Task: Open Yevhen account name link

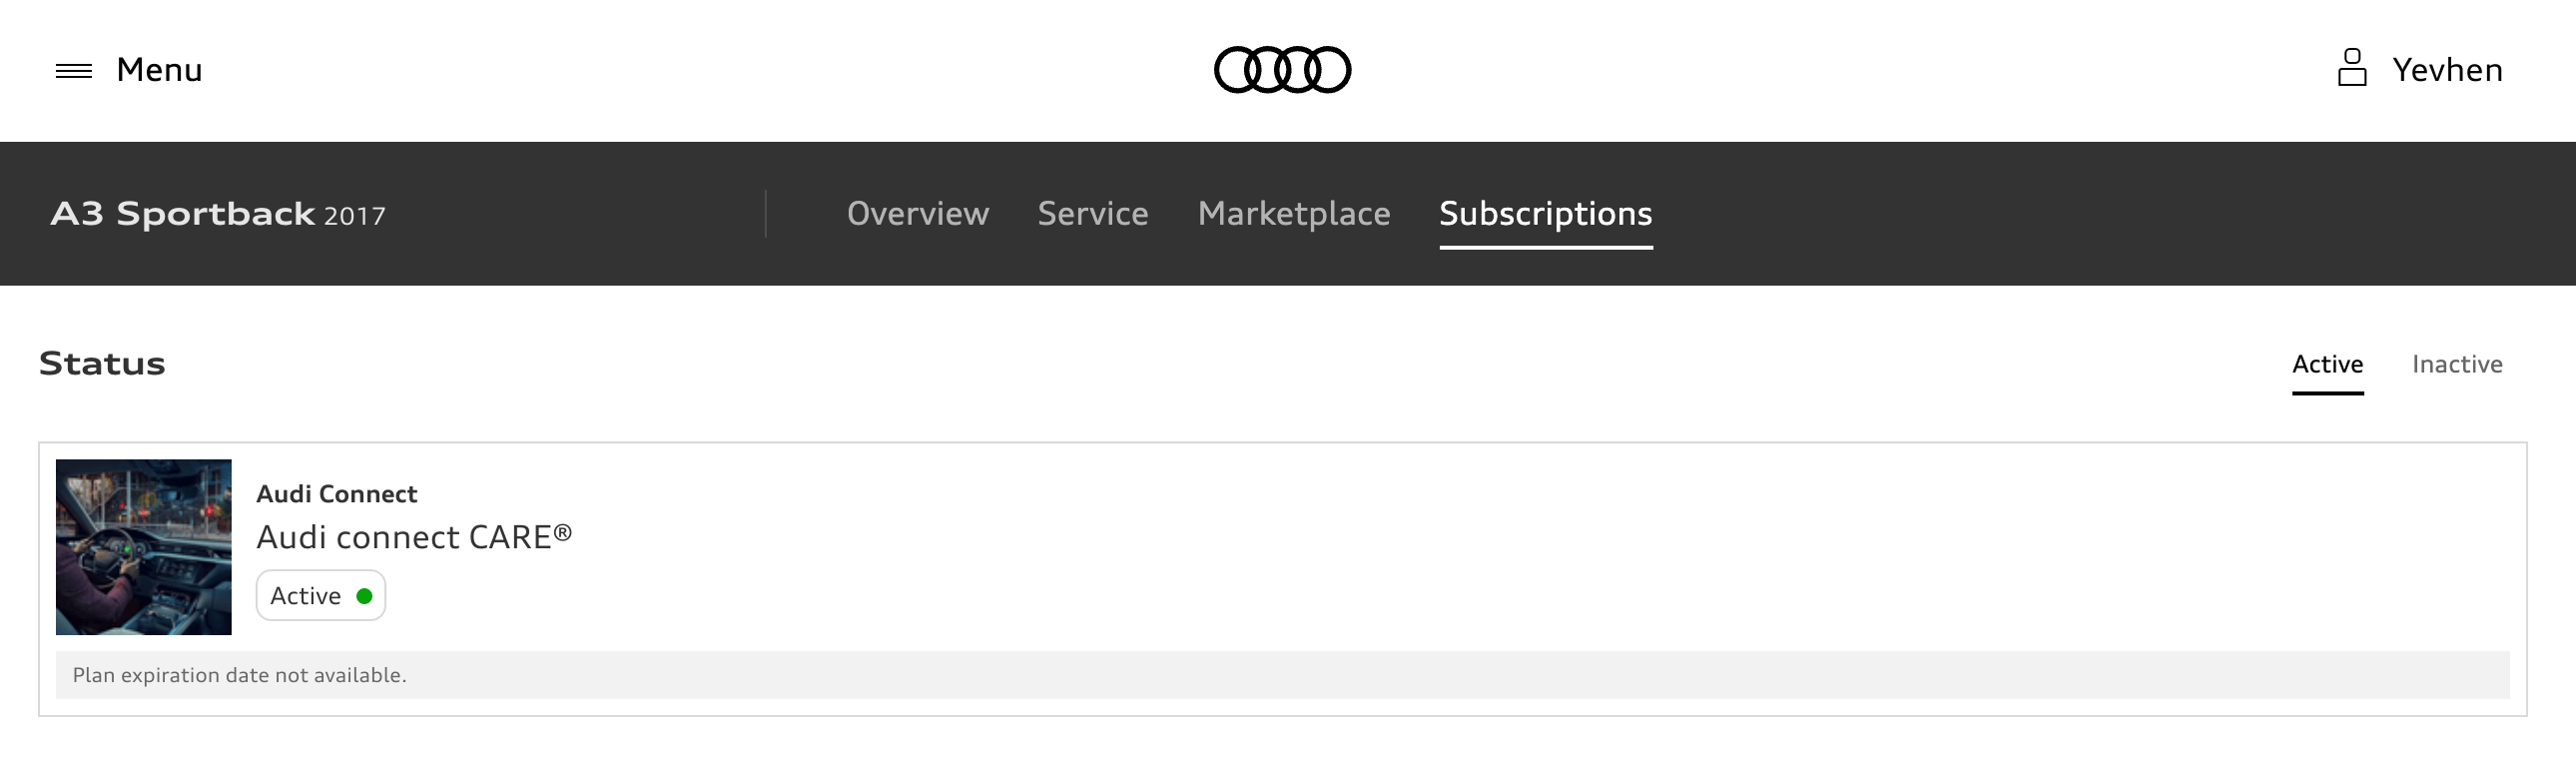Action: (x=2447, y=70)
